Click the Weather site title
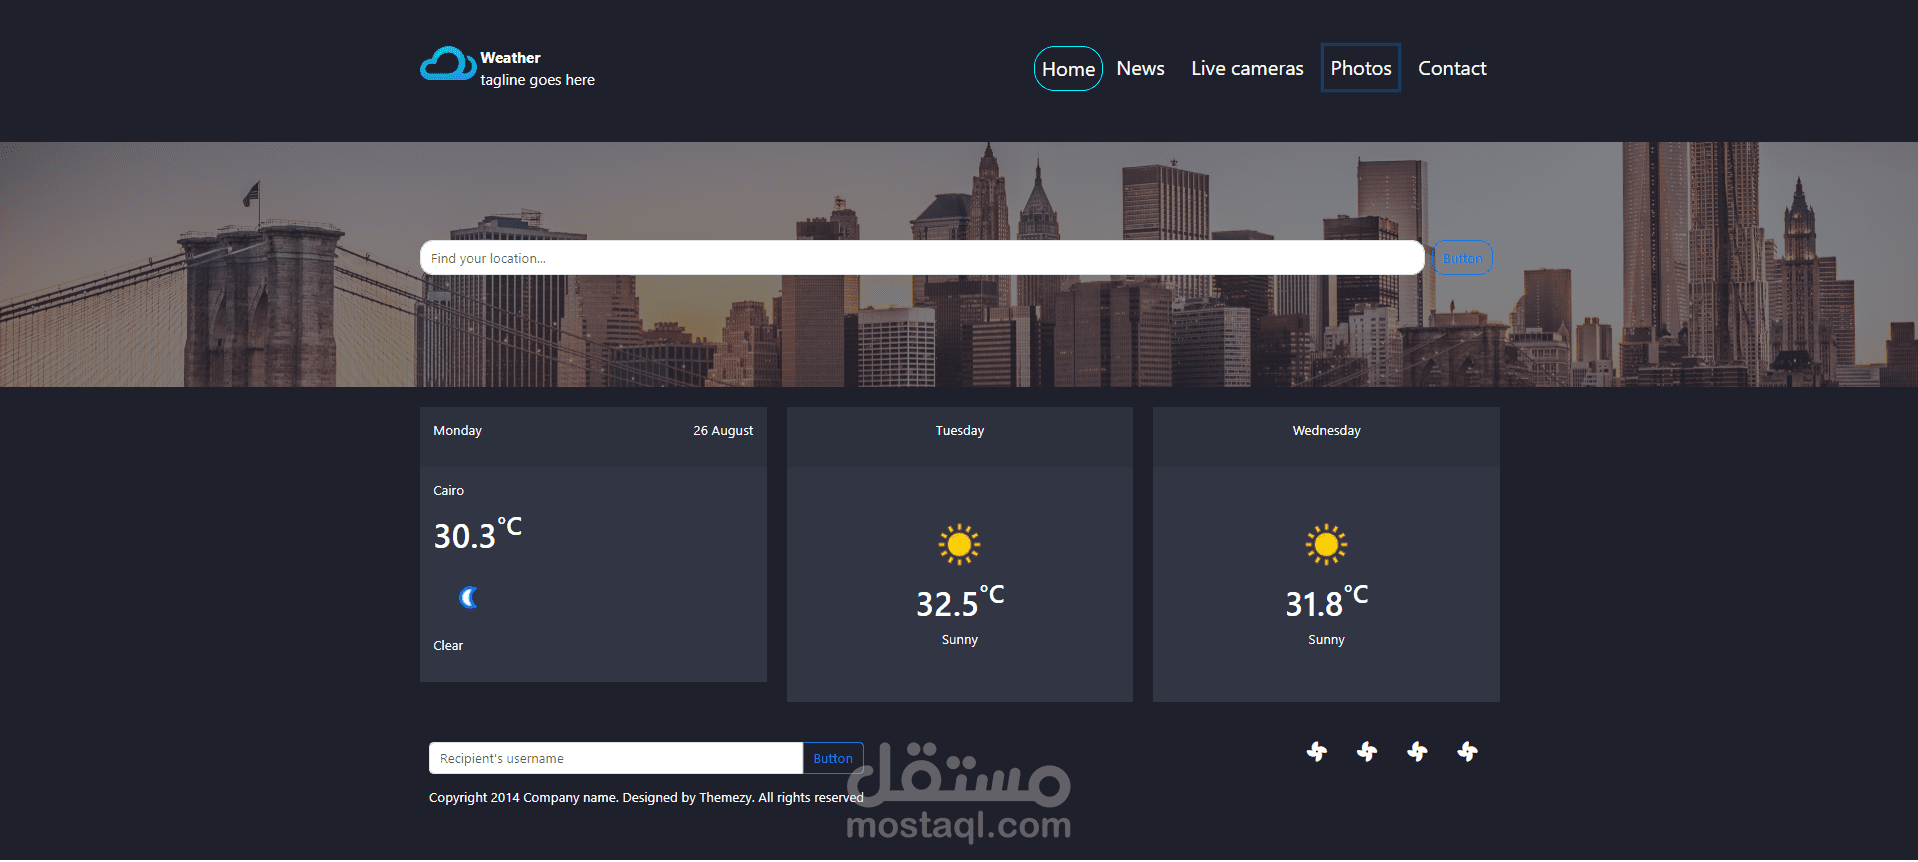This screenshot has height=862, width=1918. 510,58
